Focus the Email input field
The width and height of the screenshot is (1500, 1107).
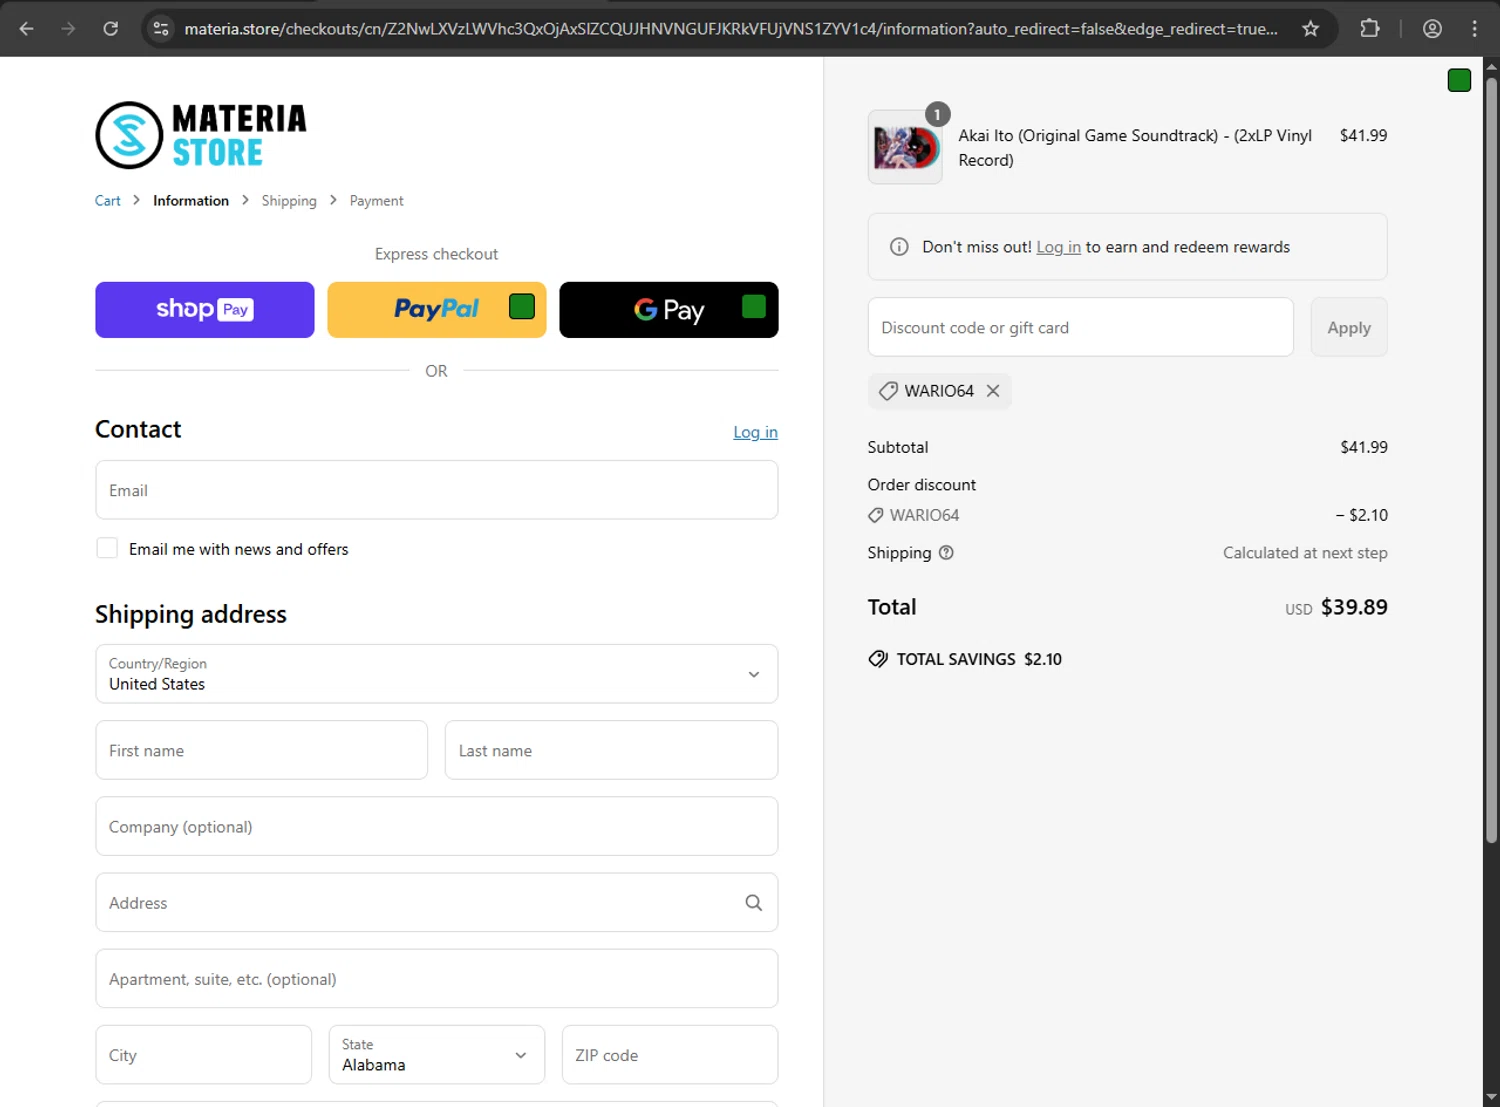coord(437,490)
